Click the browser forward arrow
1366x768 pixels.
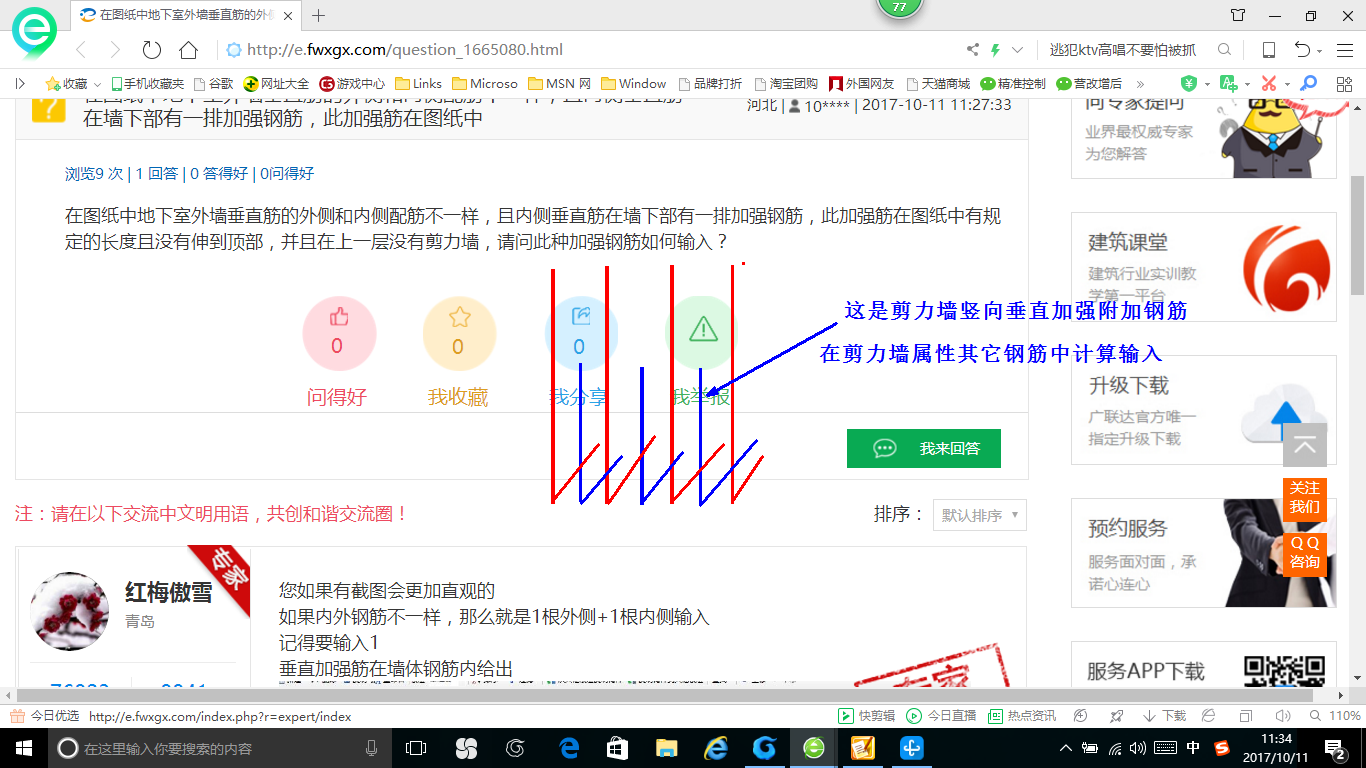(116, 50)
